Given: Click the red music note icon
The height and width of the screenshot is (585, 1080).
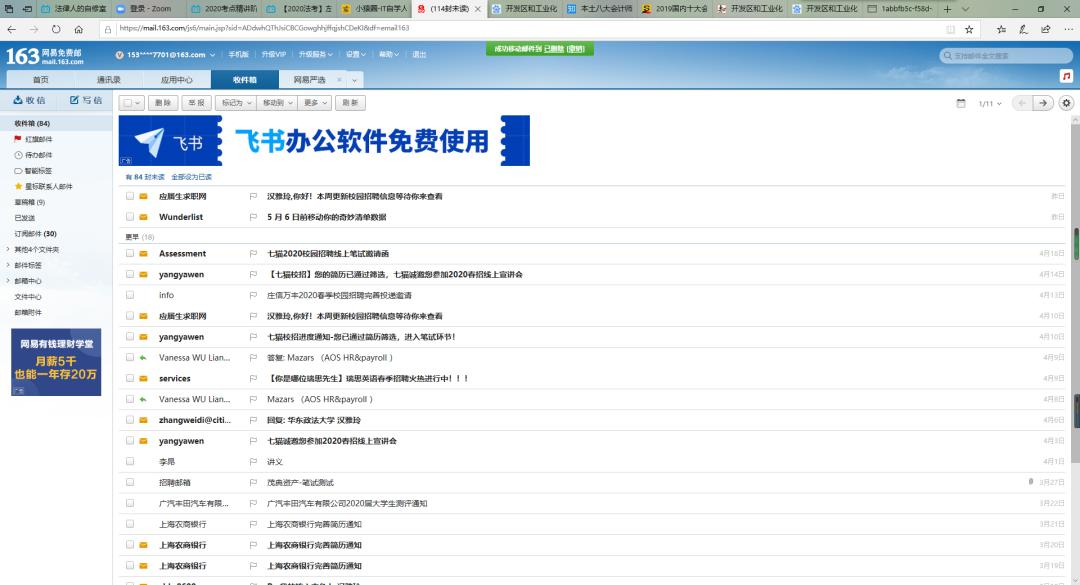Looking at the screenshot, I should click(x=1066, y=76).
